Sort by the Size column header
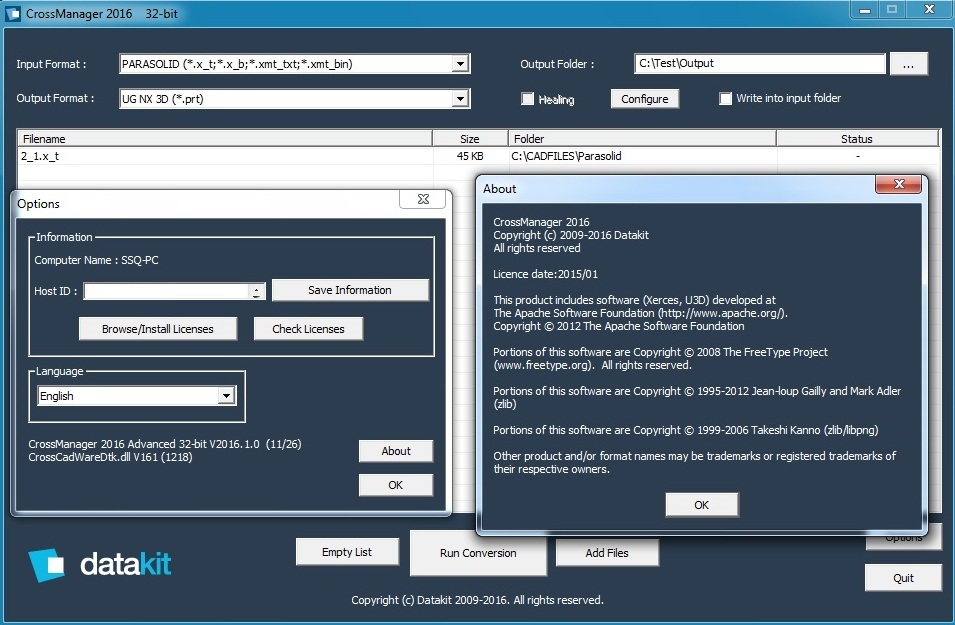 coord(470,139)
